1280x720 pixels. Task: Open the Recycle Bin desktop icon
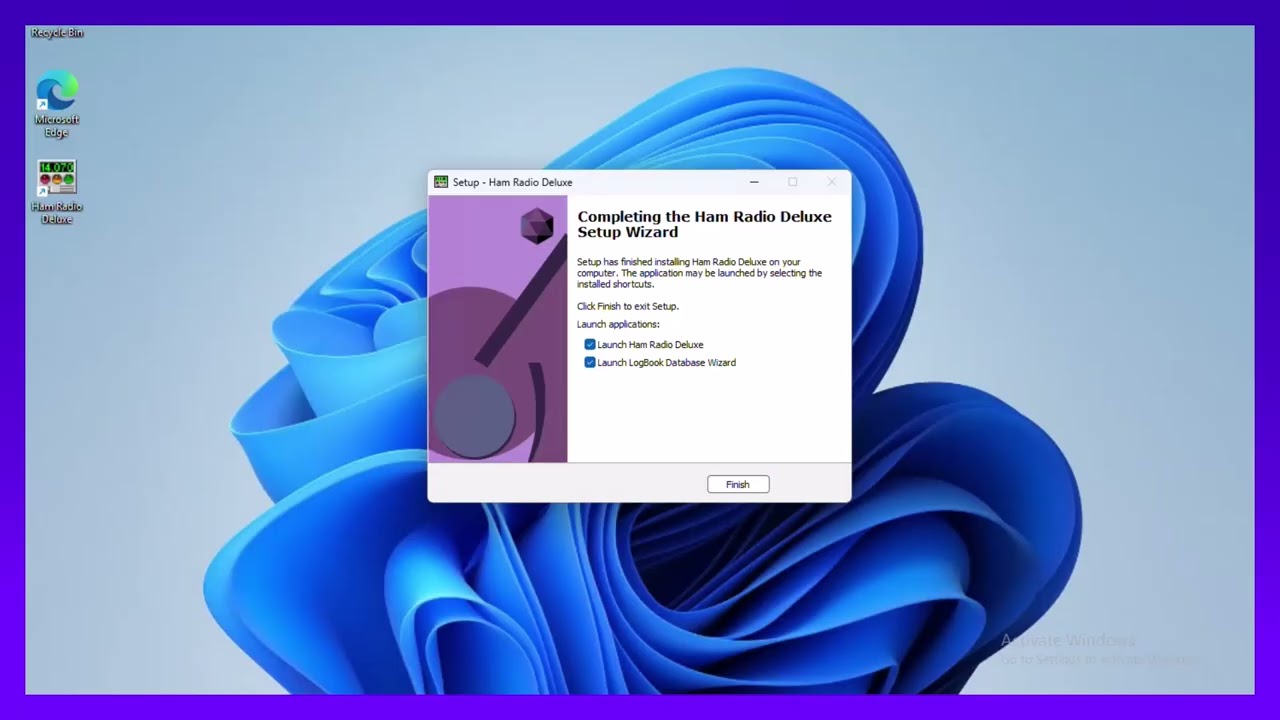click(57, 33)
